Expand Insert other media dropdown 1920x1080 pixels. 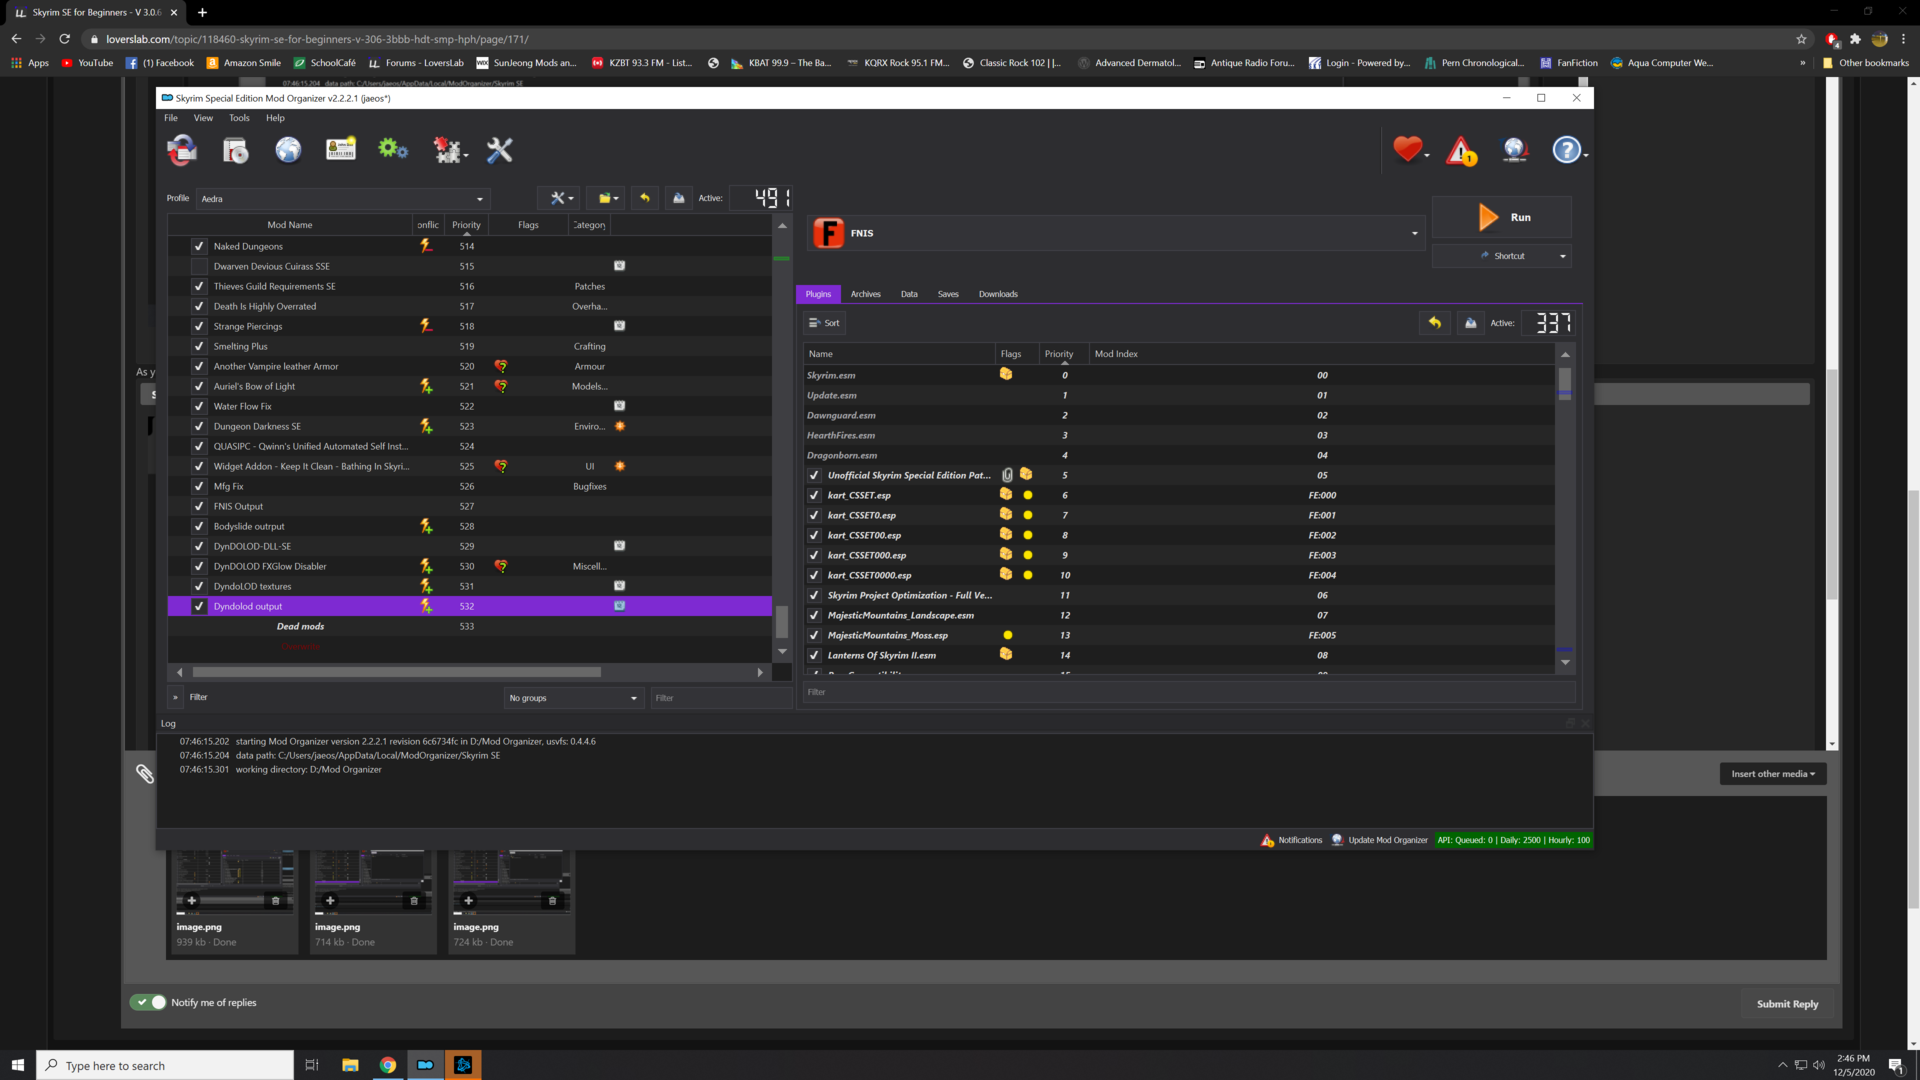tap(1773, 774)
